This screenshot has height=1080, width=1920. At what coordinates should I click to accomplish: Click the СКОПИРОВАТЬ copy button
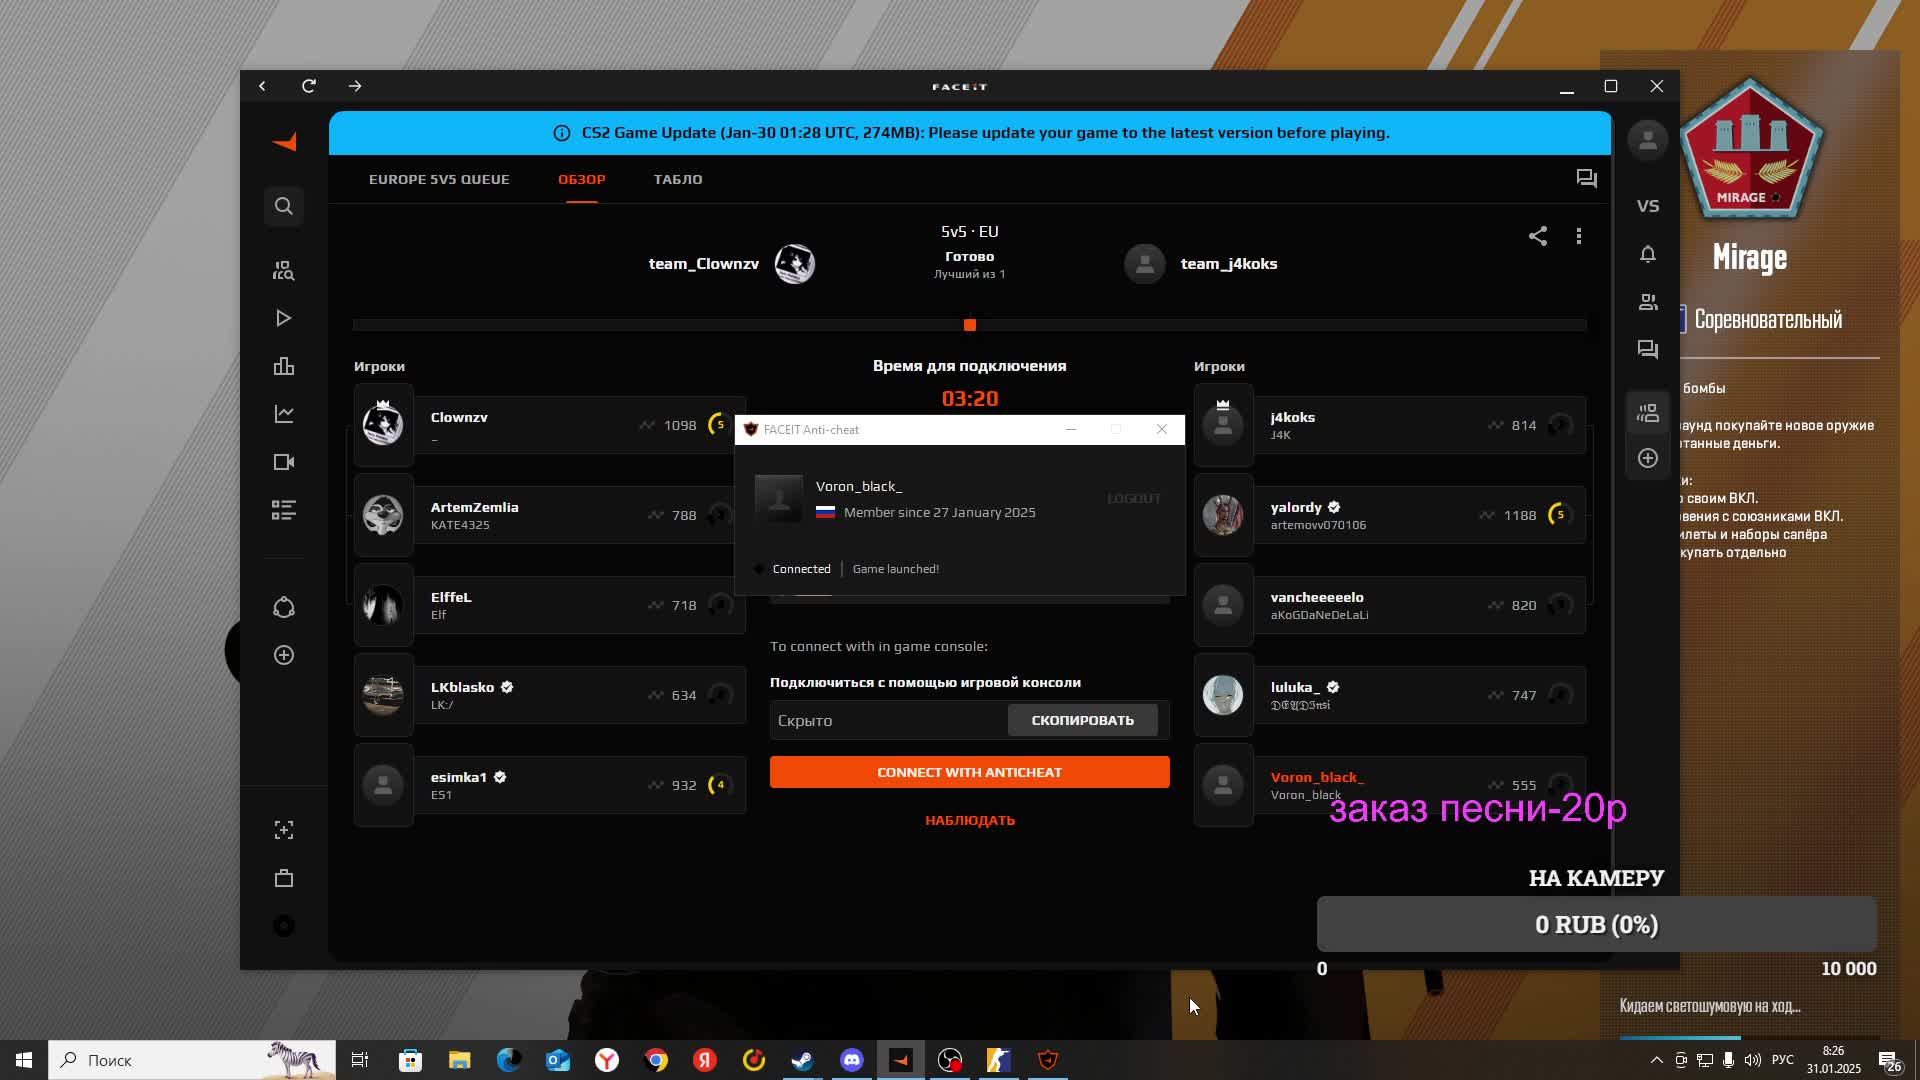1083,720
